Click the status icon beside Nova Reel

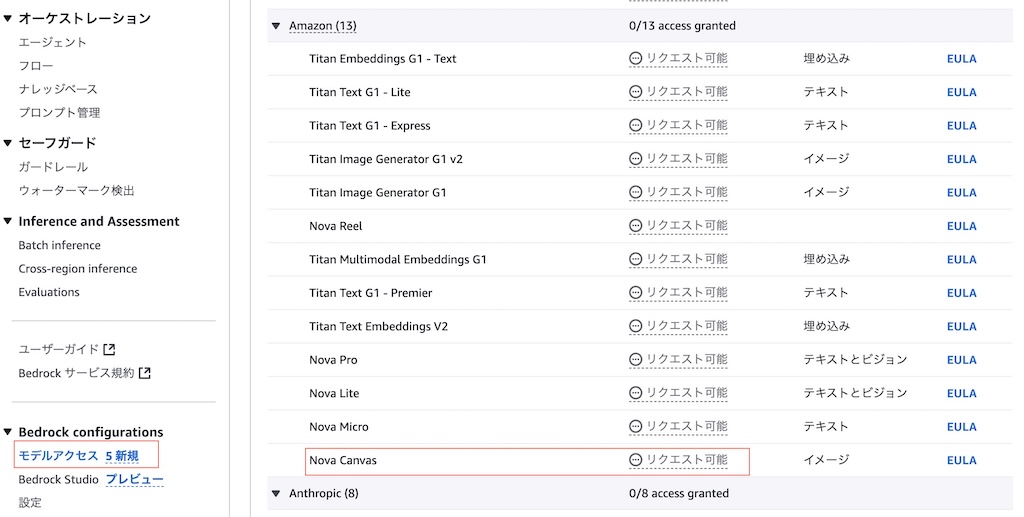point(635,225)
